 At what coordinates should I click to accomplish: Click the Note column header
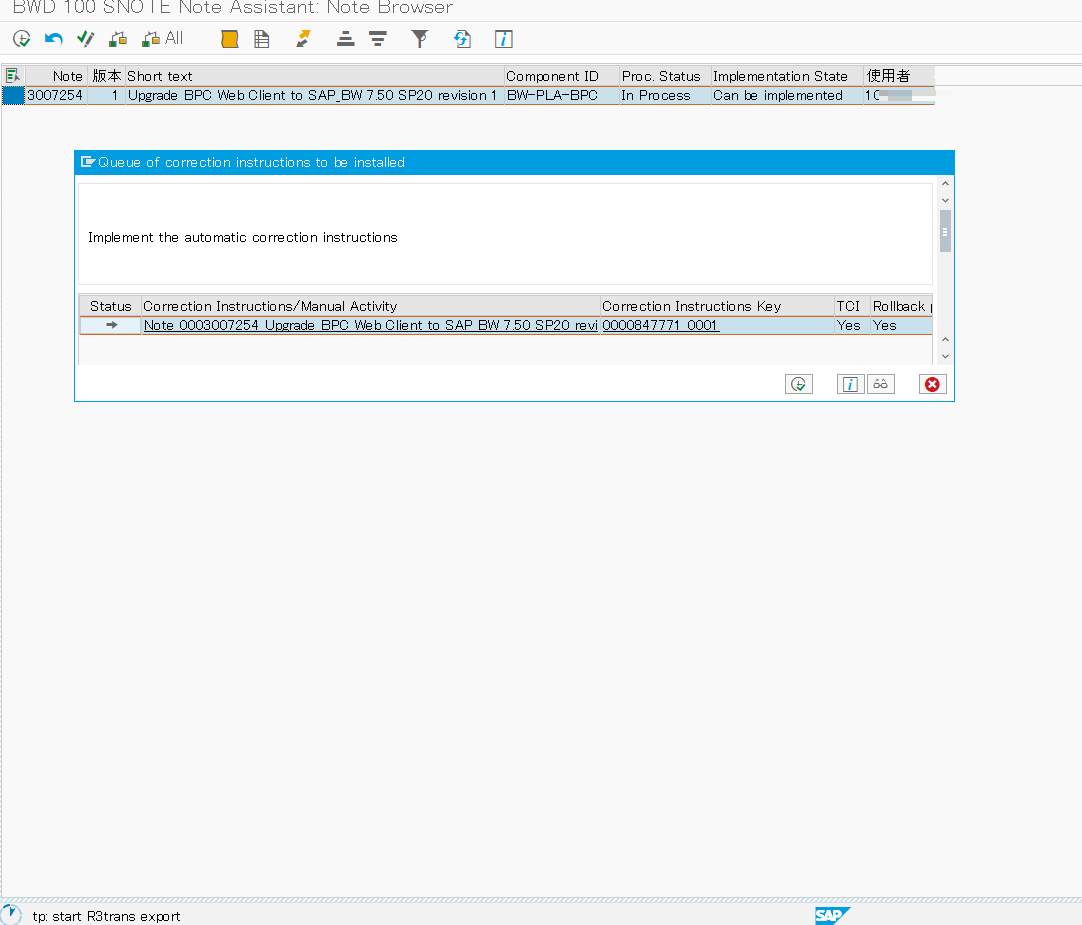tap(55, 76)
